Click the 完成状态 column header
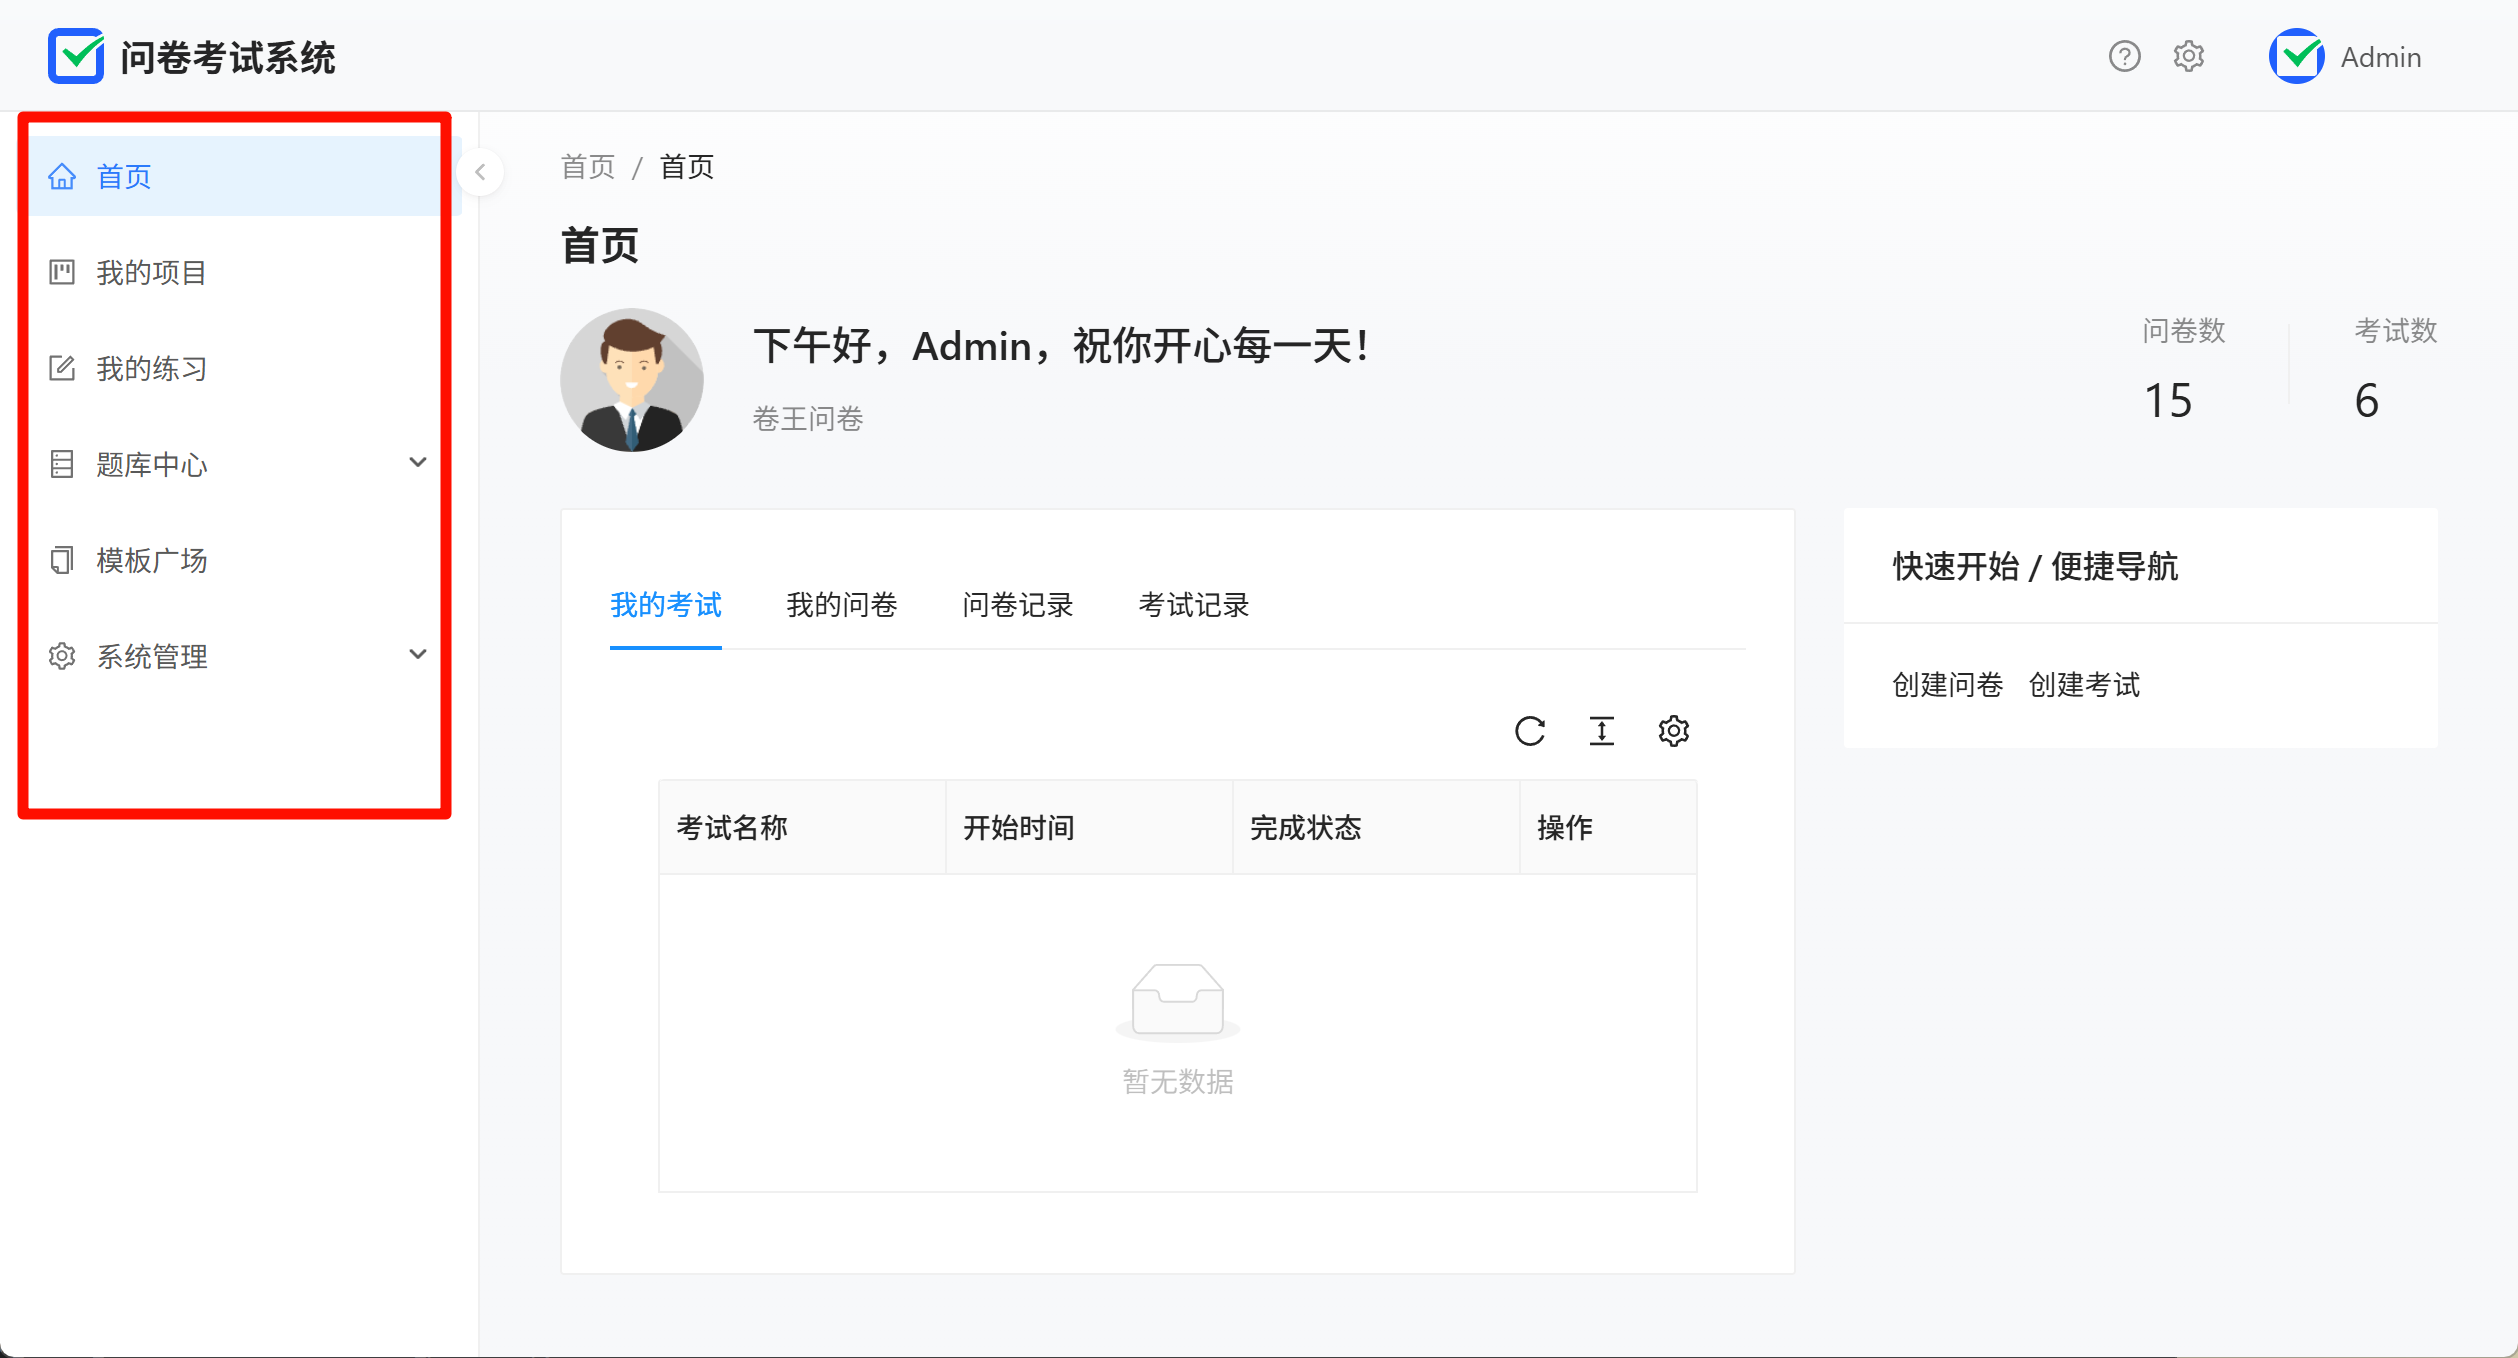Viewport: 2518px width, 1358px height. pos(1376,827)
